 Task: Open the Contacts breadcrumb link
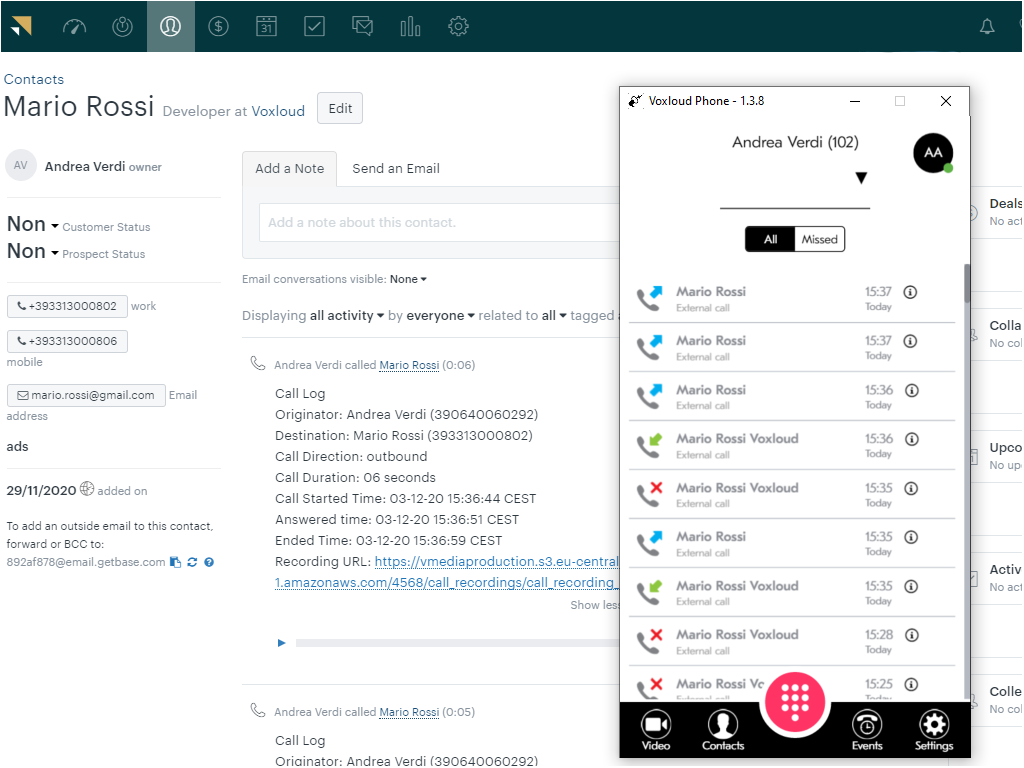[x=34, y=79]
